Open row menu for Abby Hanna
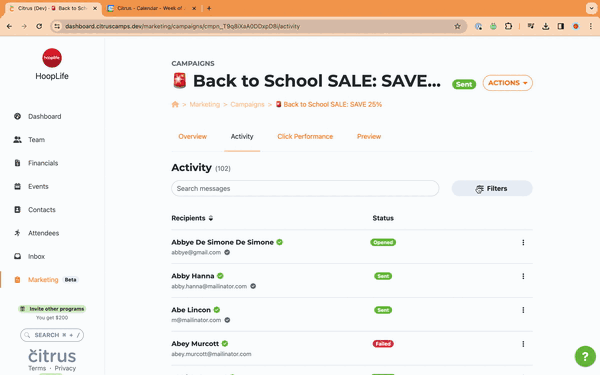The image size is (600, 375). pos(523,276)
